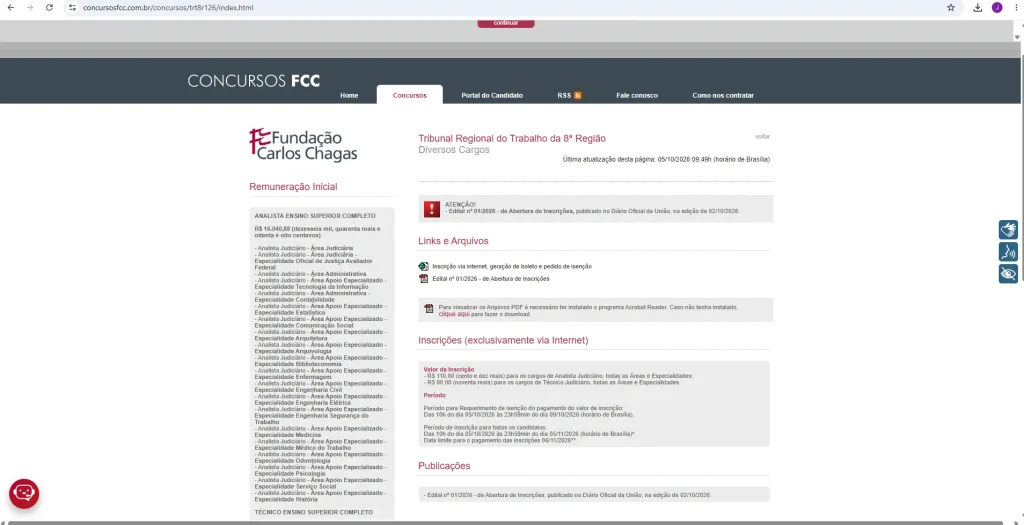Open Fale conosco menu item
The height and width of the screenshot is (525, 1024).
(637, 95)
